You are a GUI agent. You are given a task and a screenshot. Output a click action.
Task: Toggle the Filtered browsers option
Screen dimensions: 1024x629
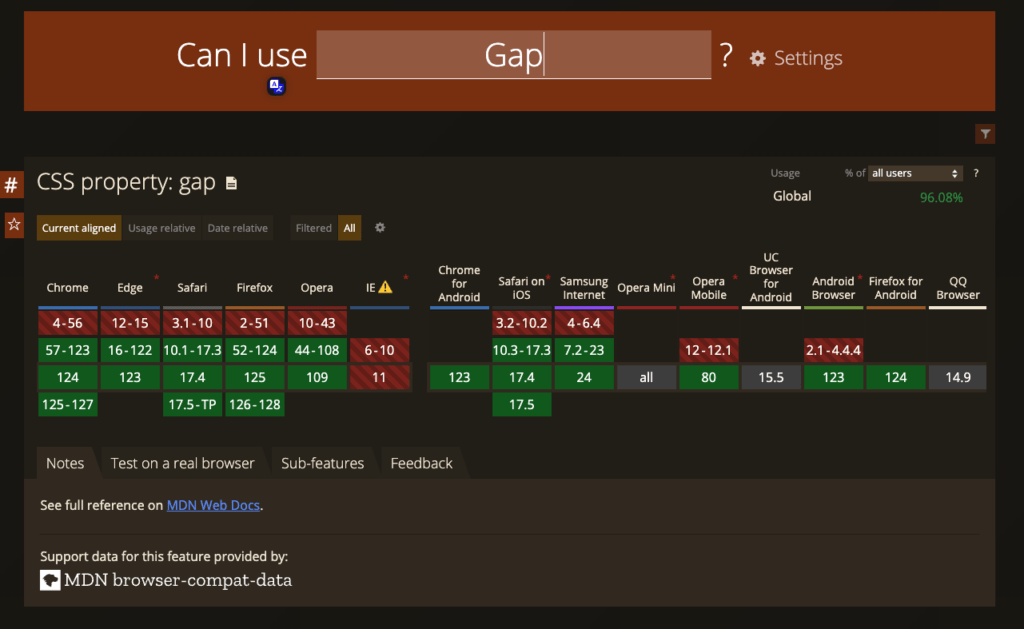313,228
